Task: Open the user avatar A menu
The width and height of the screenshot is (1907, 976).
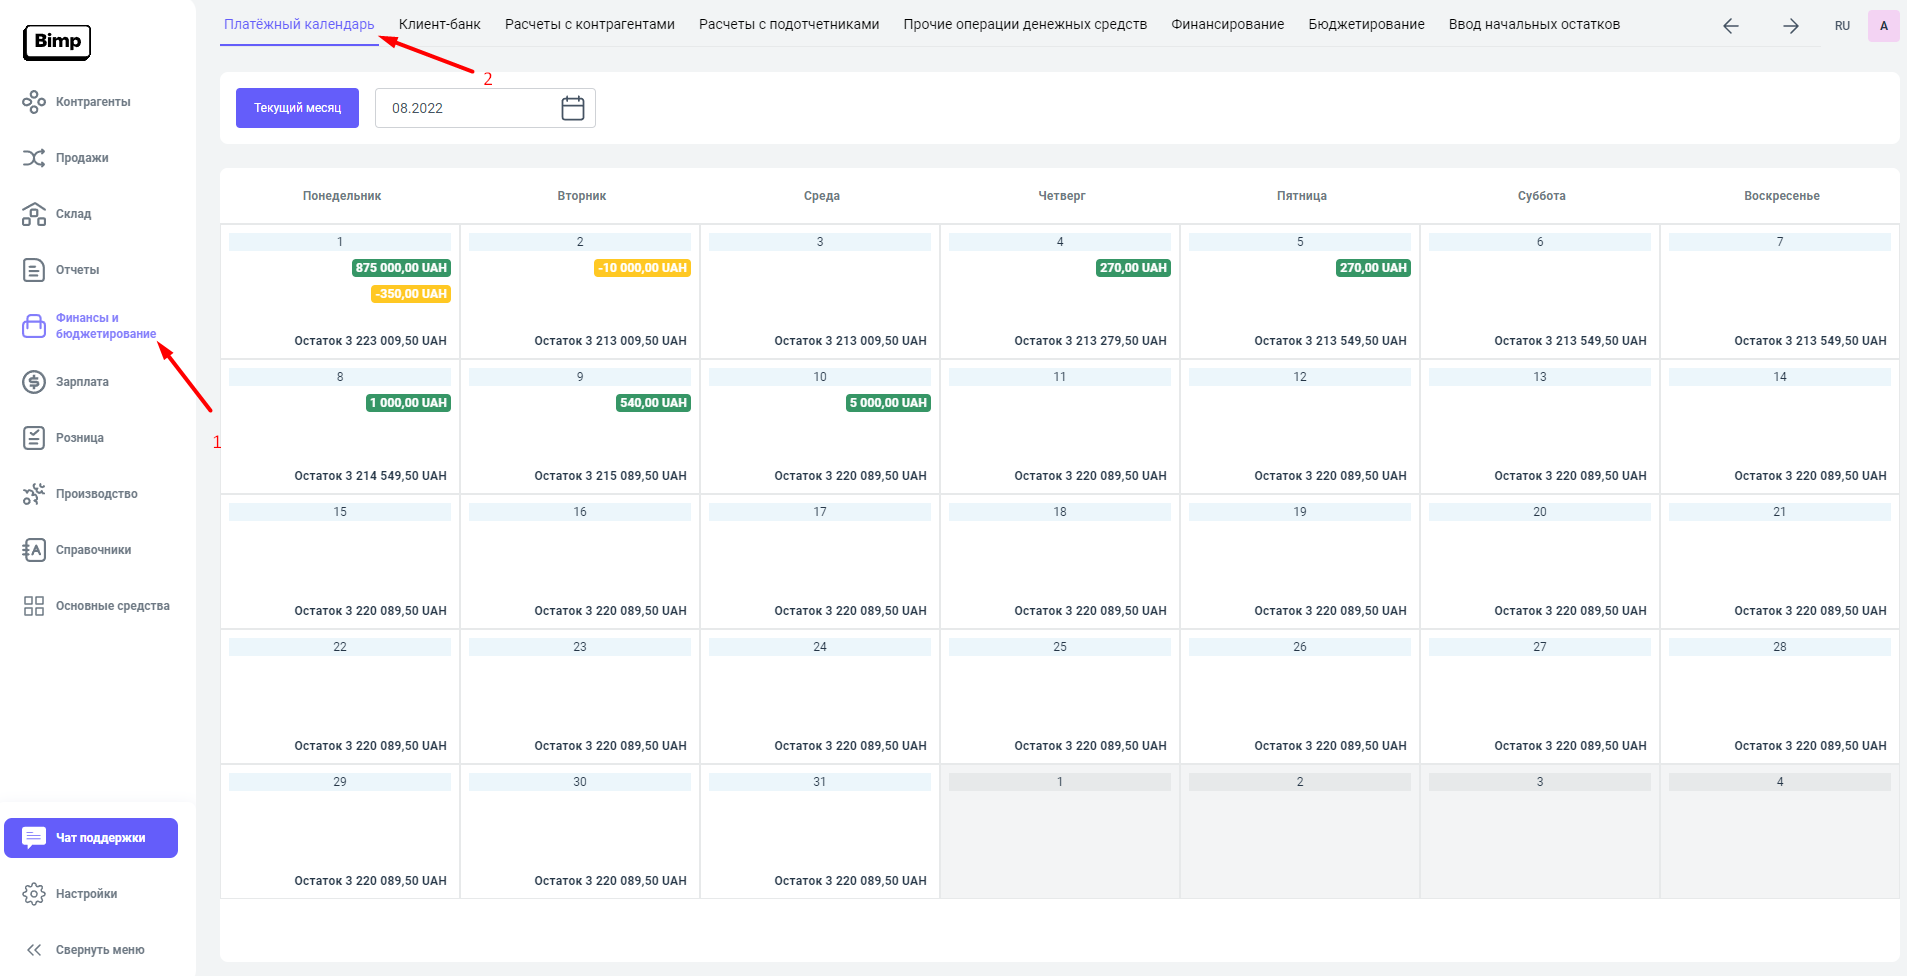Action: tap(1883, 26)
